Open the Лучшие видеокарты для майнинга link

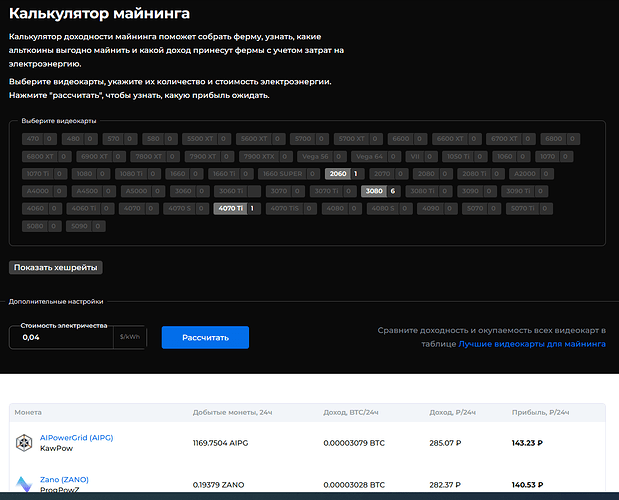click(532, 343)
